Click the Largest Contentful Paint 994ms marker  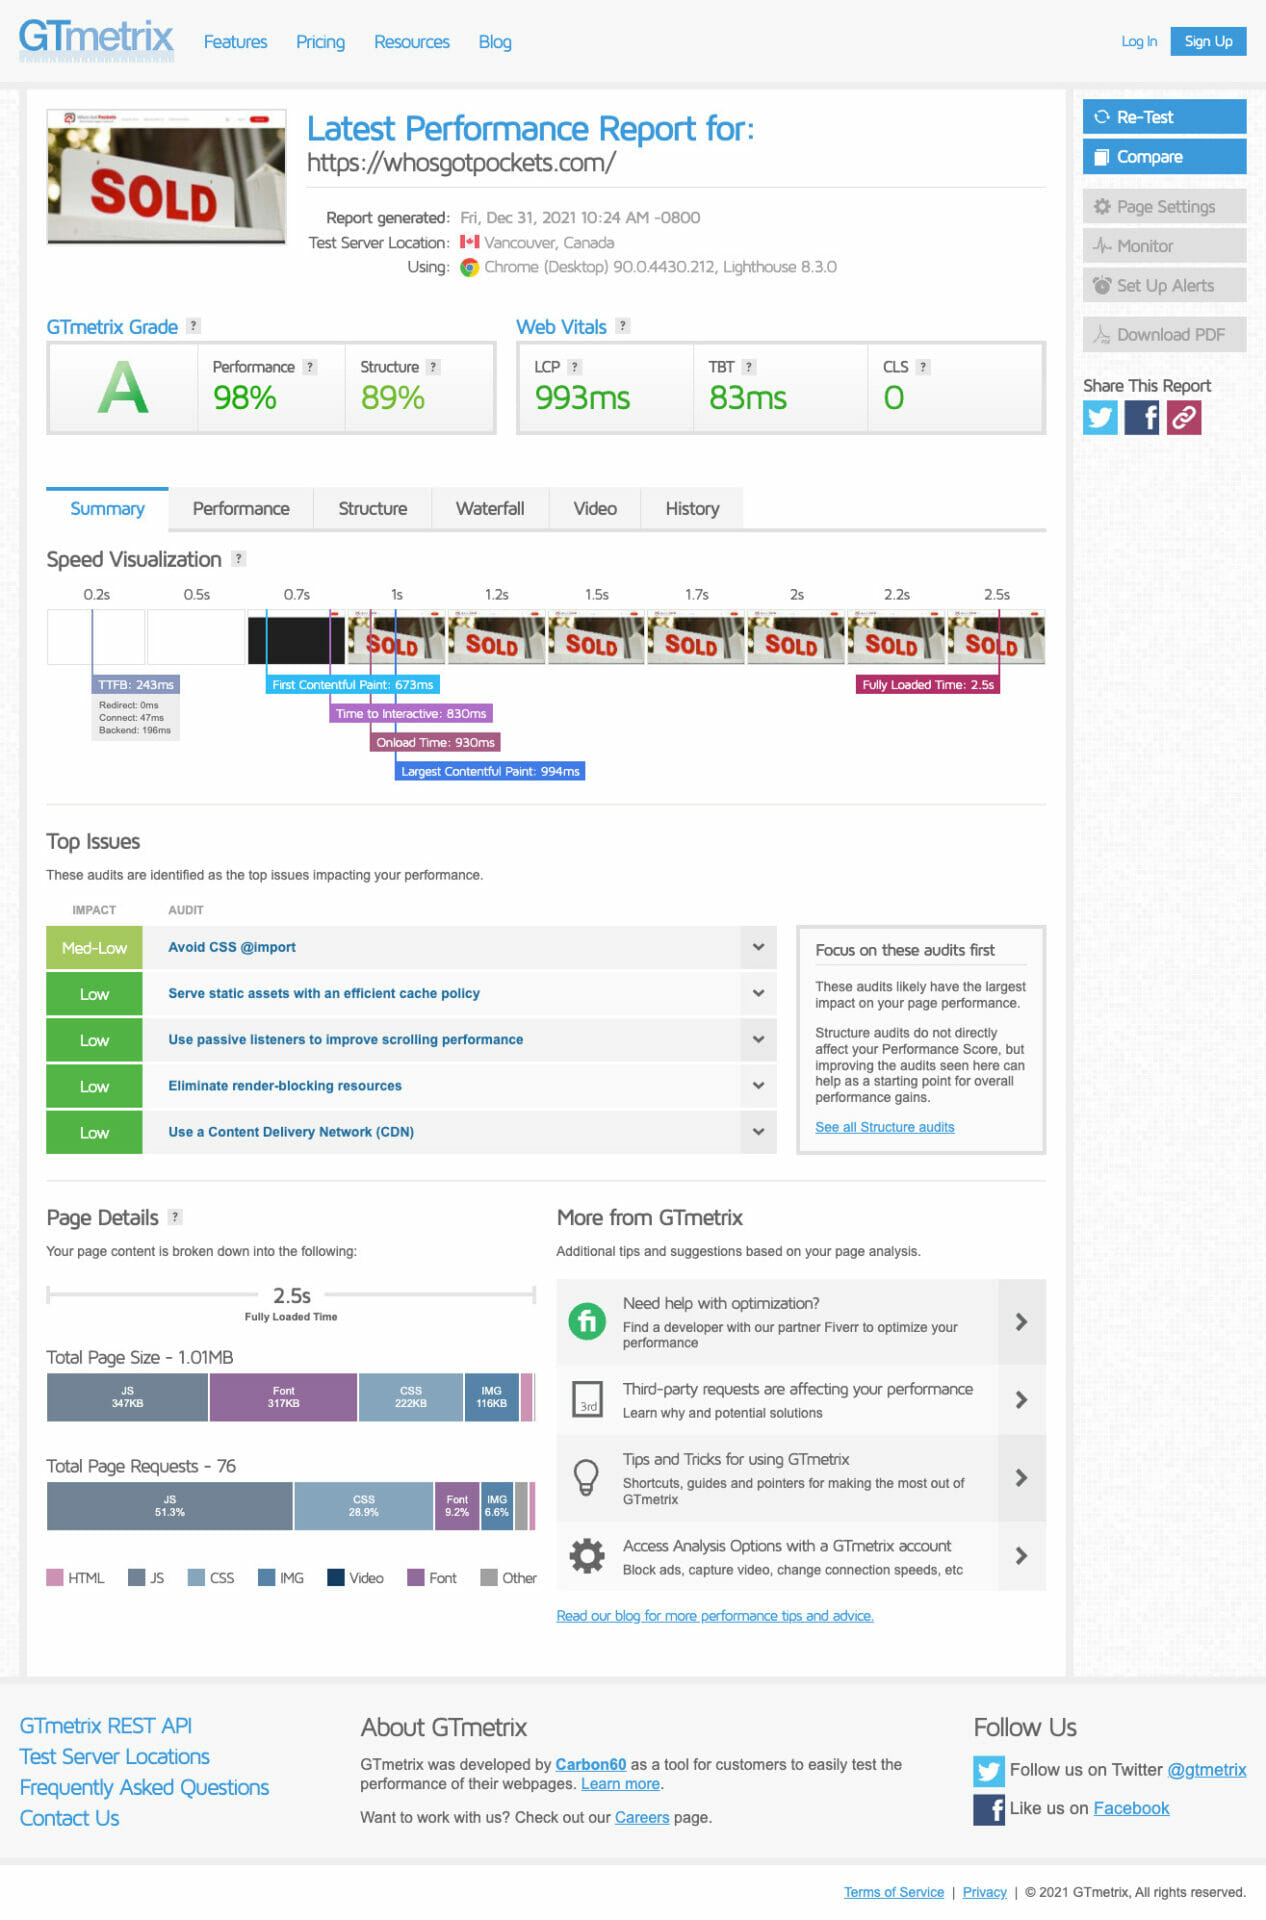tap(490, 771)
